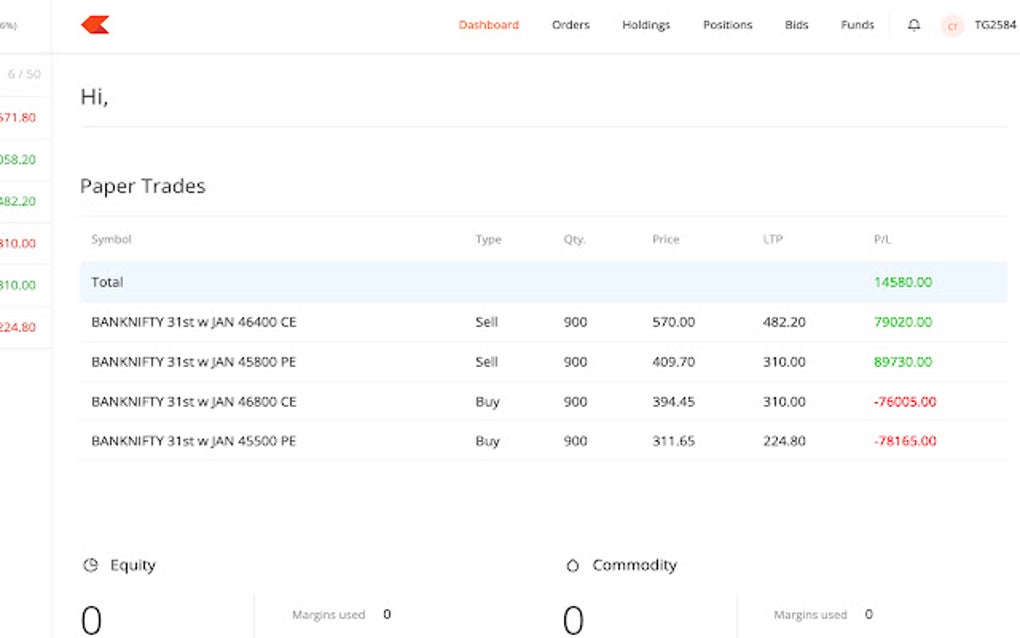Open the CT profile avatar menu
The height and width of the screenshot is (638, 1020).
(952, 26)
